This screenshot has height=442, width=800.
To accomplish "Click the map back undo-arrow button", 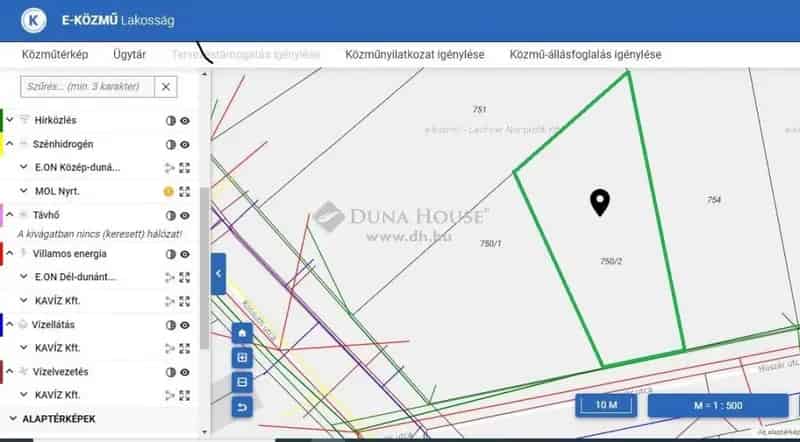I will [x=242, y=407].
